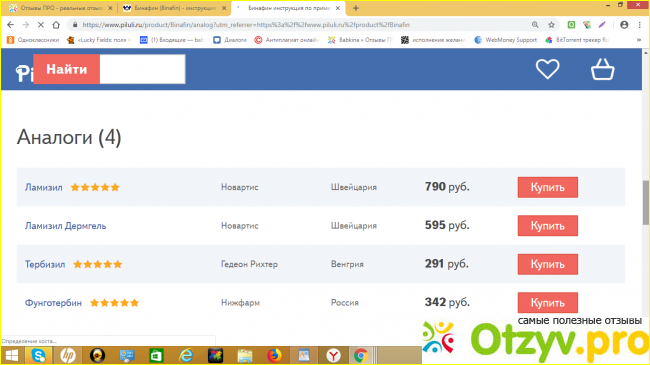Go to browser home page icon
This screenshot has width=650, height=365.
[x=56, y=25]
